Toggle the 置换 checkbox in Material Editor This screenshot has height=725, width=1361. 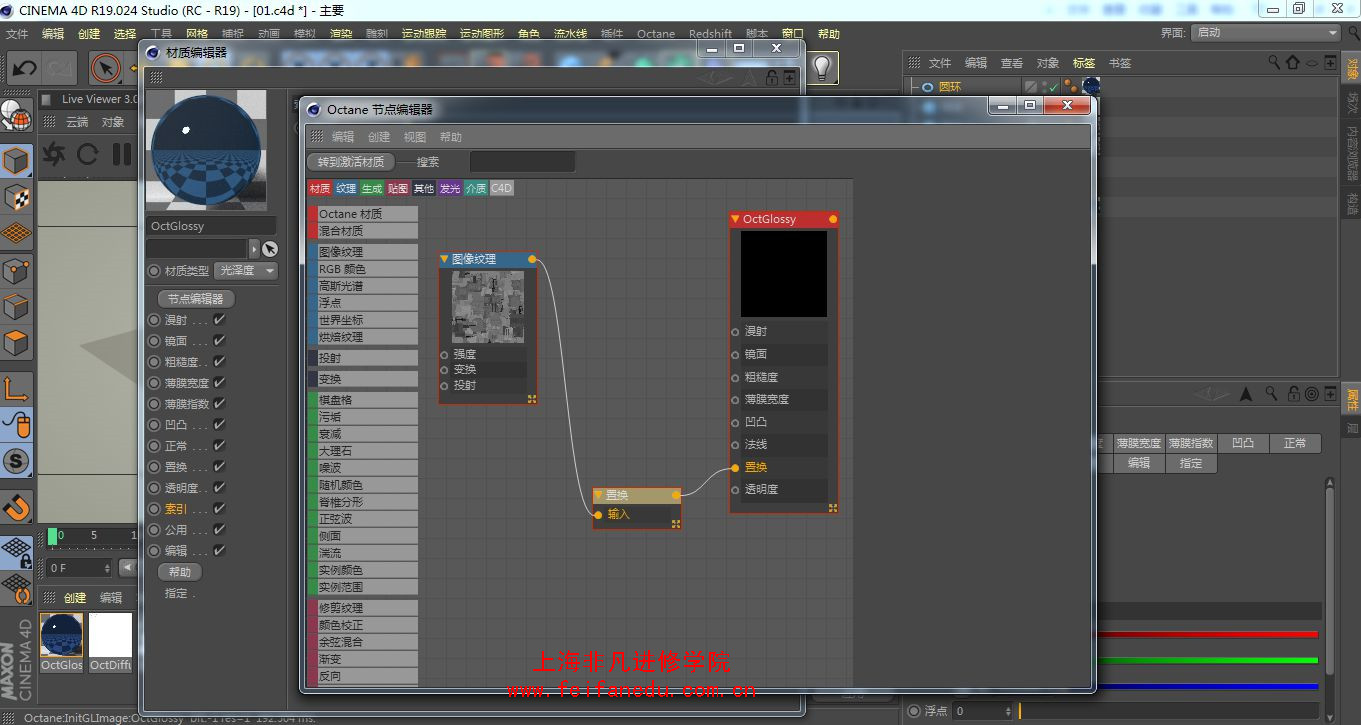(219, 467)
